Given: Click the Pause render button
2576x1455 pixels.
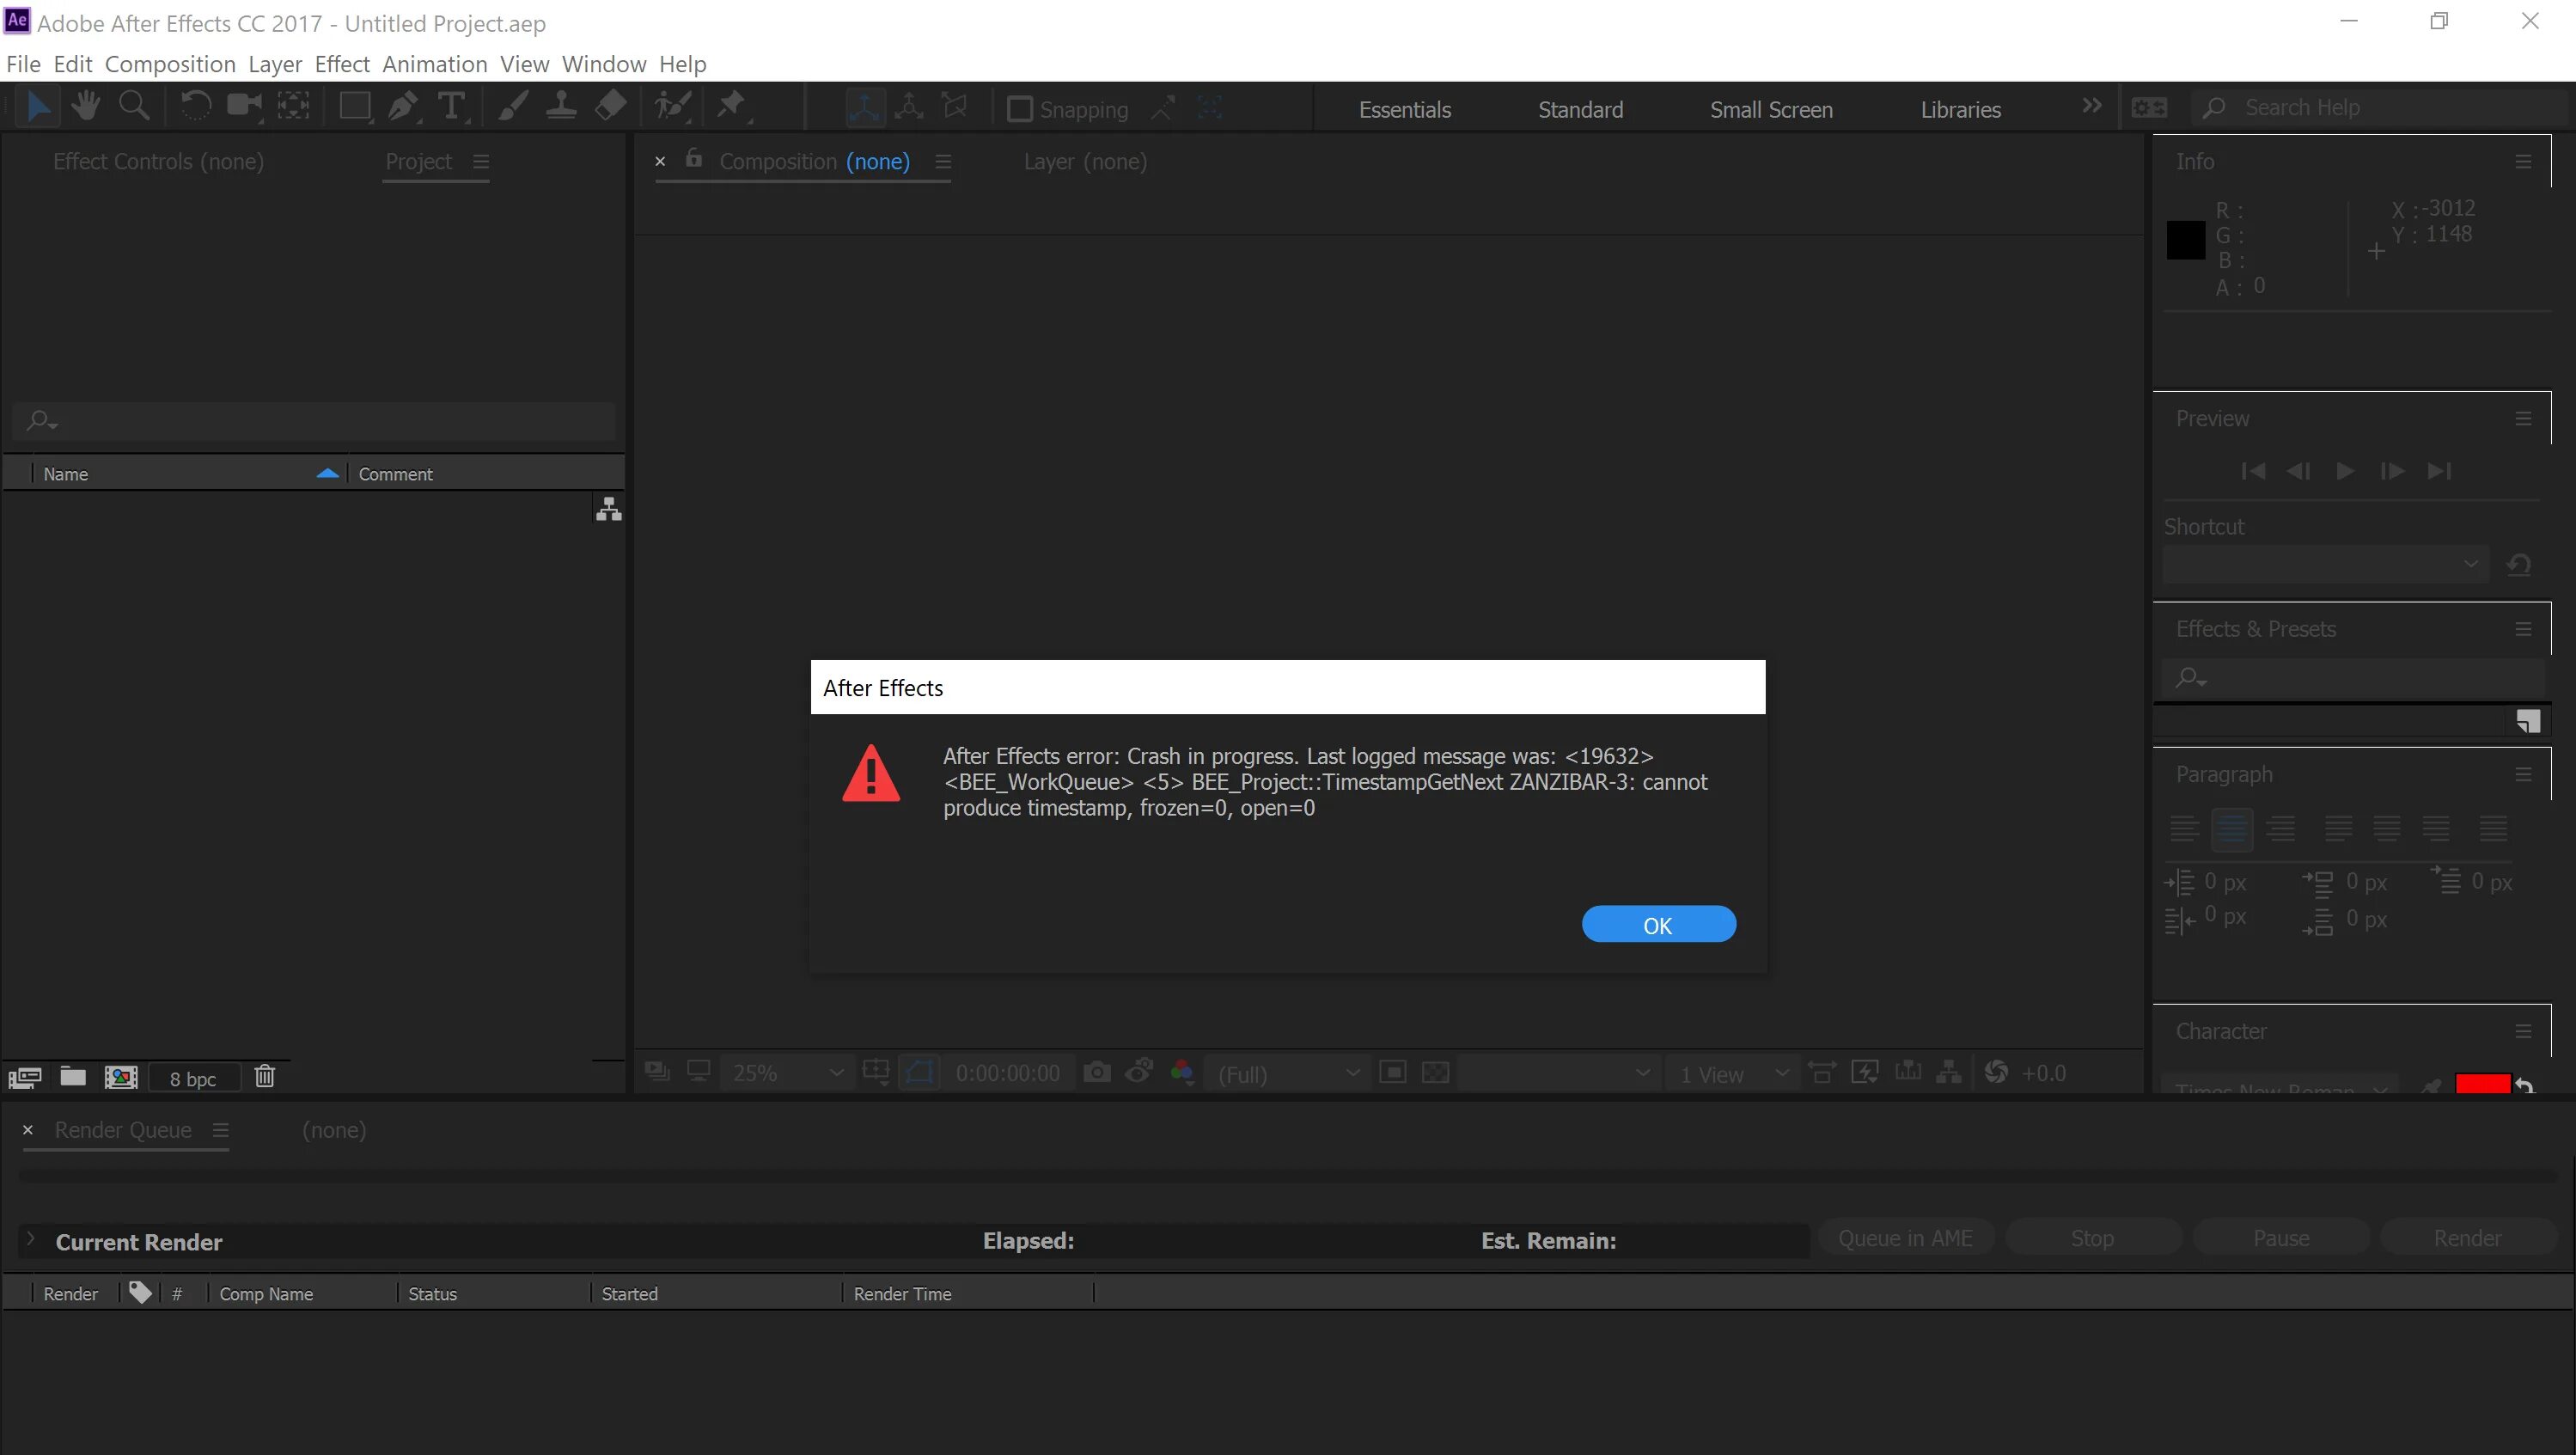Looking at the screenshot, I should pos(2281,1238).
